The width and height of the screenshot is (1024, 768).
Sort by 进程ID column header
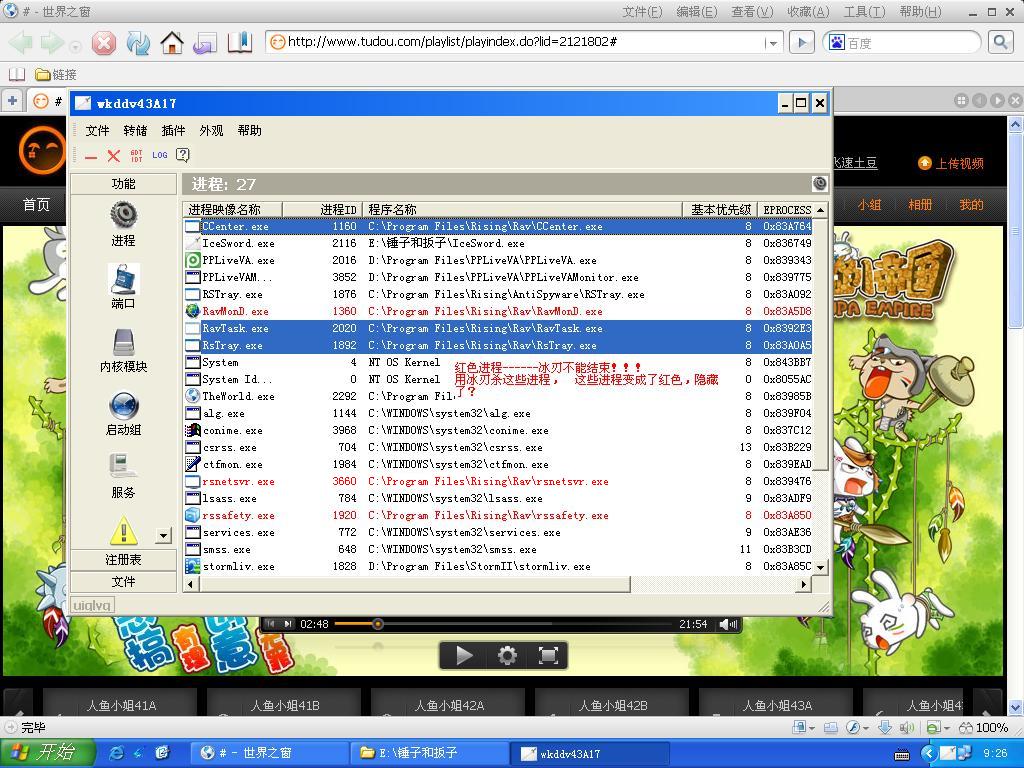[323, 210]
